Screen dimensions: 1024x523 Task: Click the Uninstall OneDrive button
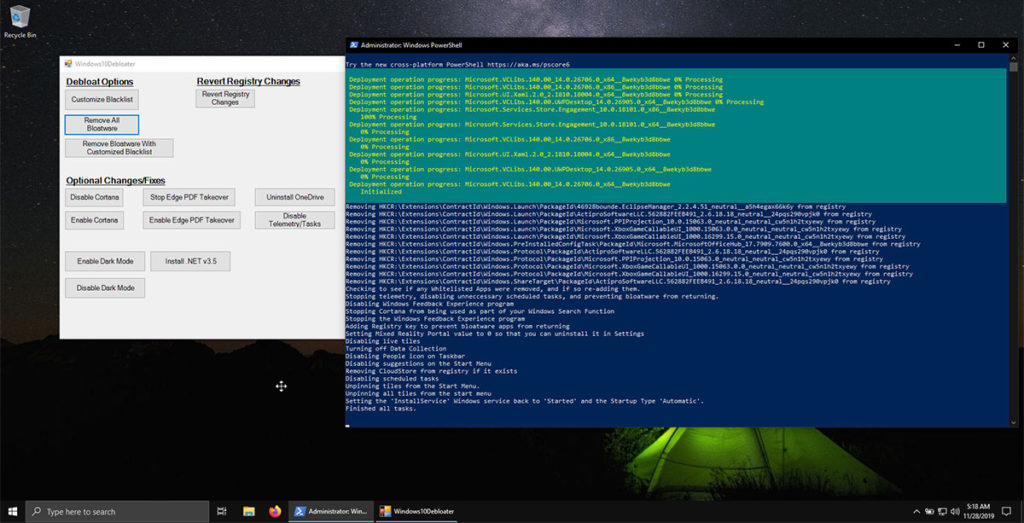(x=295, y=197)
